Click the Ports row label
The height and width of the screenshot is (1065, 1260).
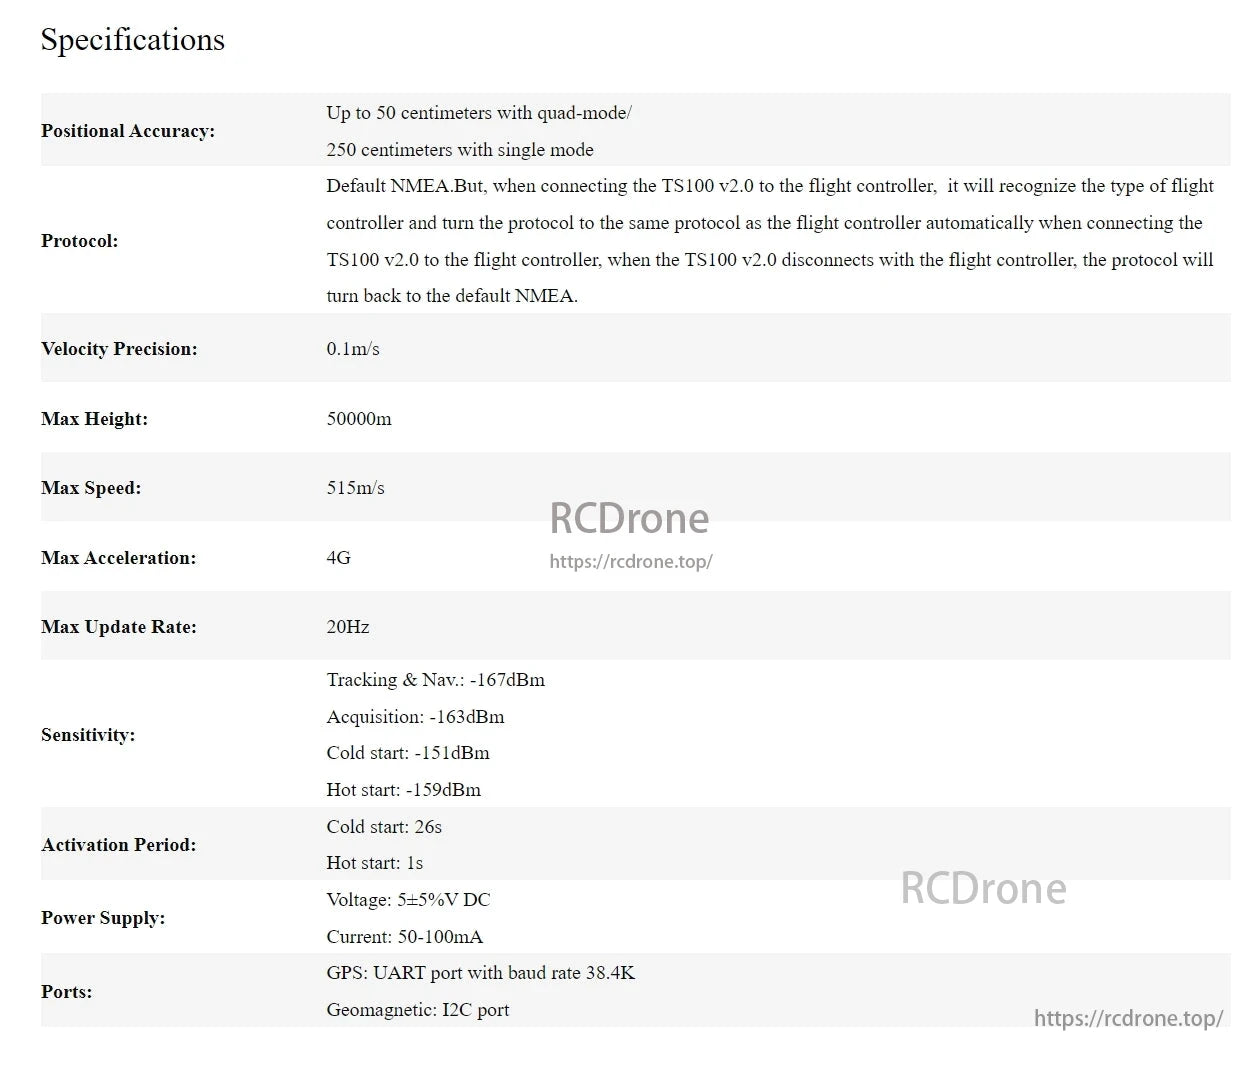pyautogui.click(x=66, y=992)
